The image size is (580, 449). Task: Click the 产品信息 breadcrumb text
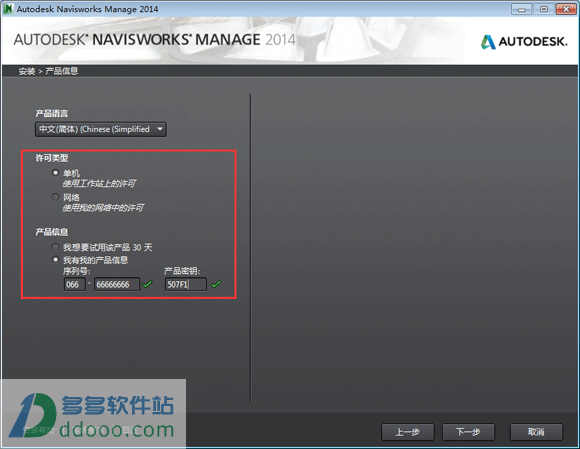click(61, 71)
